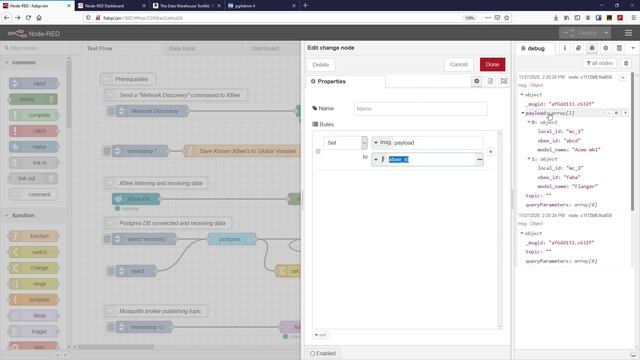The image size is (640, 360).
Task: Select the change node in the palette
Action: (x=34, y=268)
